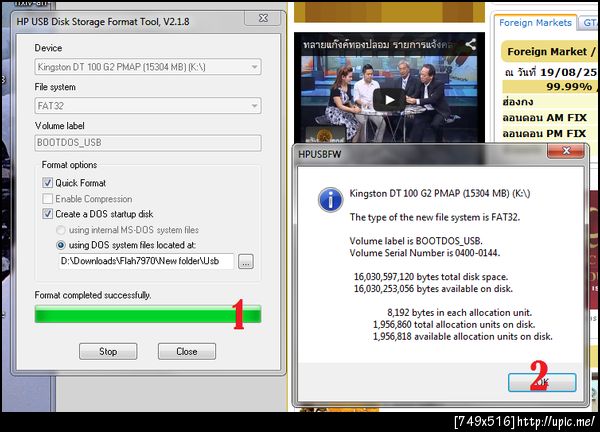Image resolution: width=600 pixels, height=432 pixels.
Task: Open the File system FAT32 dropdown
Action: click(148, 106)
